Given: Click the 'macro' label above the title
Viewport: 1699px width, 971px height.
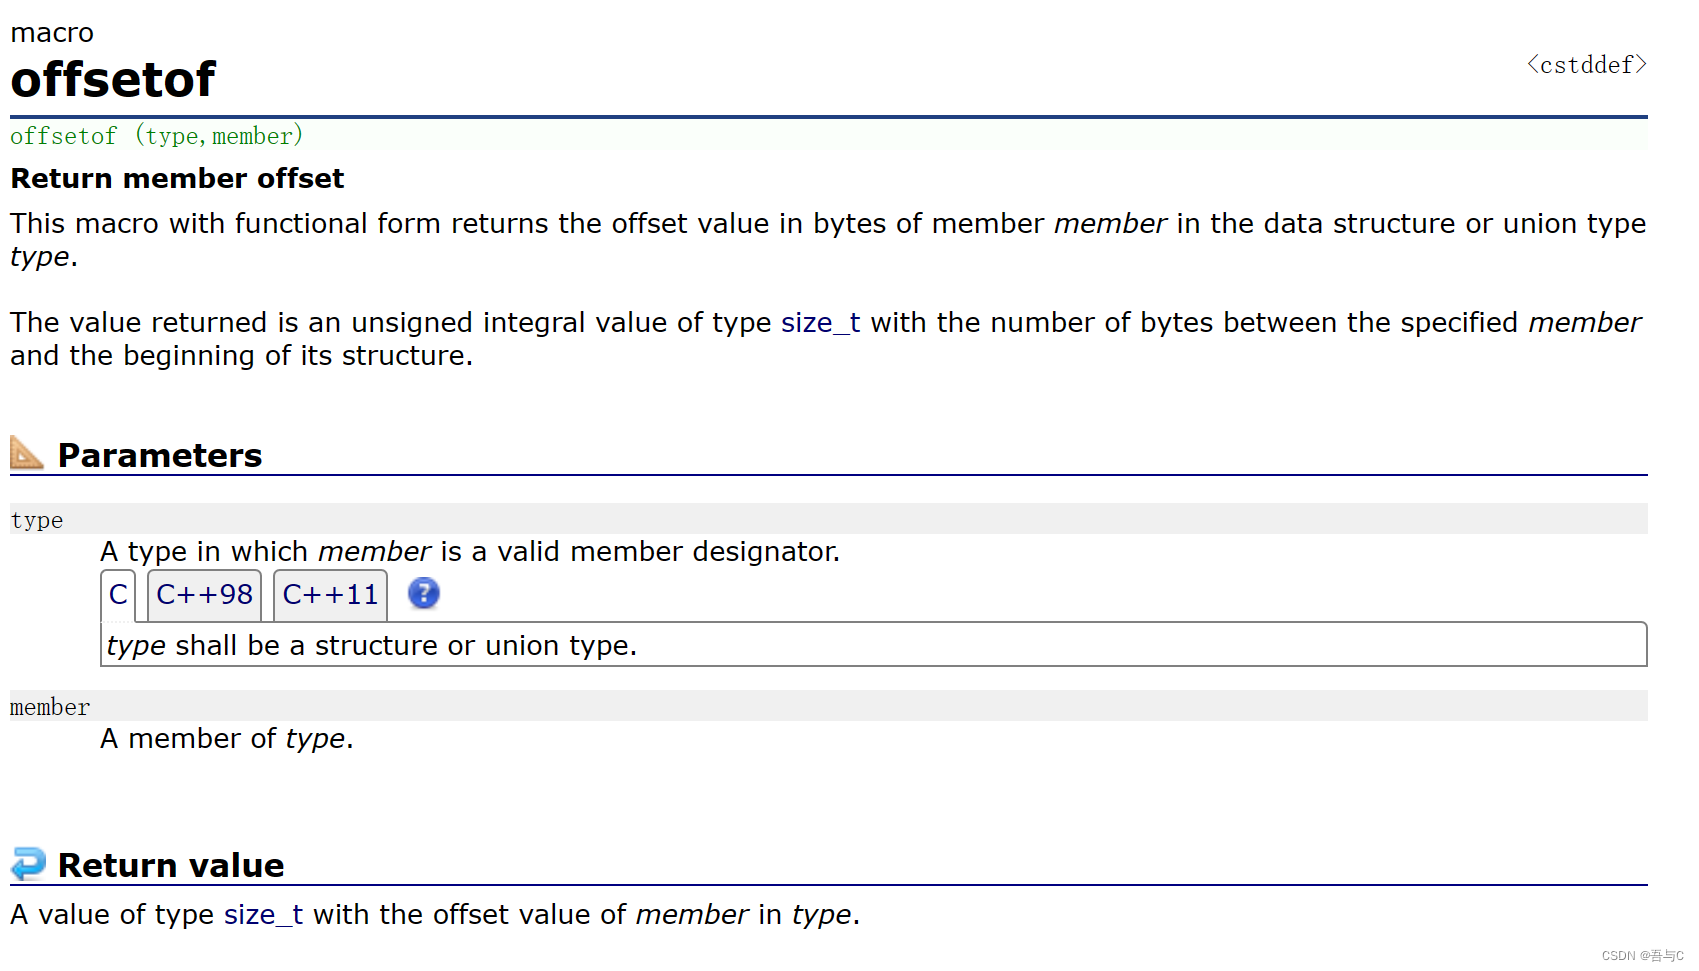Looking at the screenshot, I should point(52,33).
